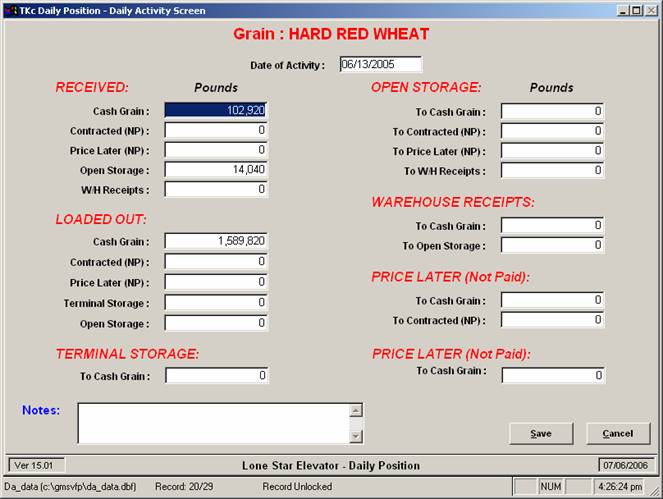Image resolution: width=663 pixels, height=499 pixels.
Task: Click Open Storage To W/H Receipts field
Action: [x=552, y=170]
